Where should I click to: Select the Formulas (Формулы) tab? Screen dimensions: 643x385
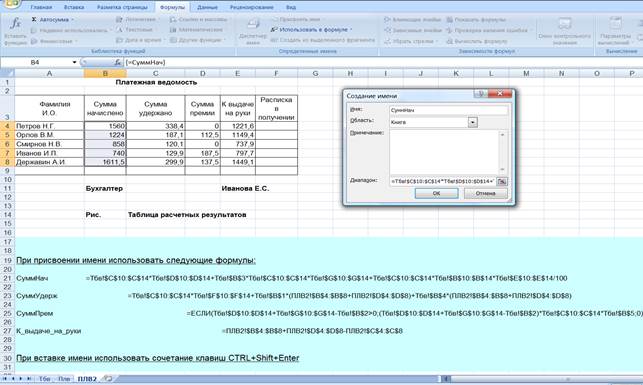pyautogui.click(x=172, y=7)
